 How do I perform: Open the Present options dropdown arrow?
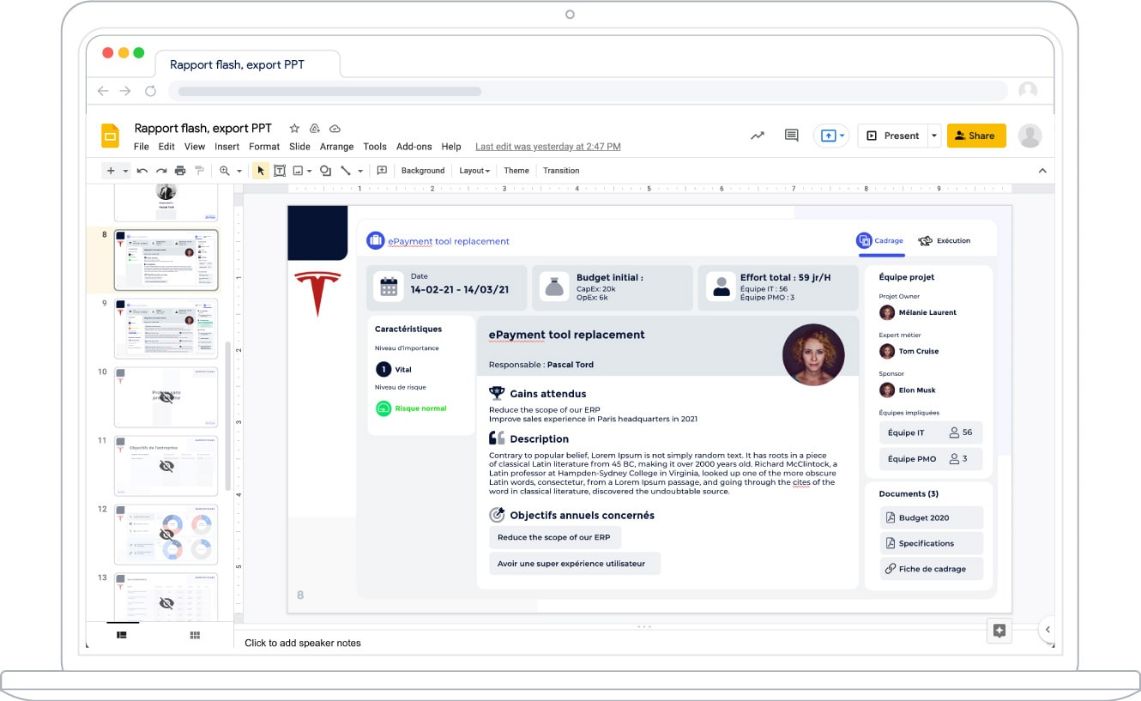934,135
